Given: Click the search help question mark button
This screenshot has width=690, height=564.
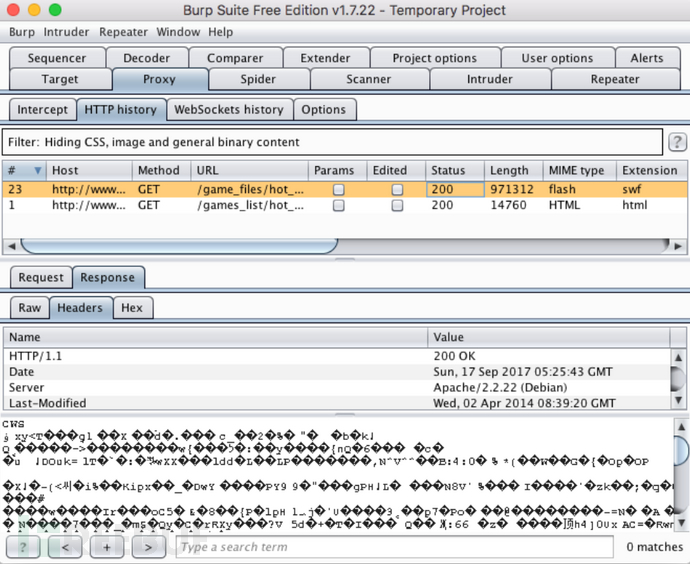Looking at the screenshot, I should tap(23, 547).
